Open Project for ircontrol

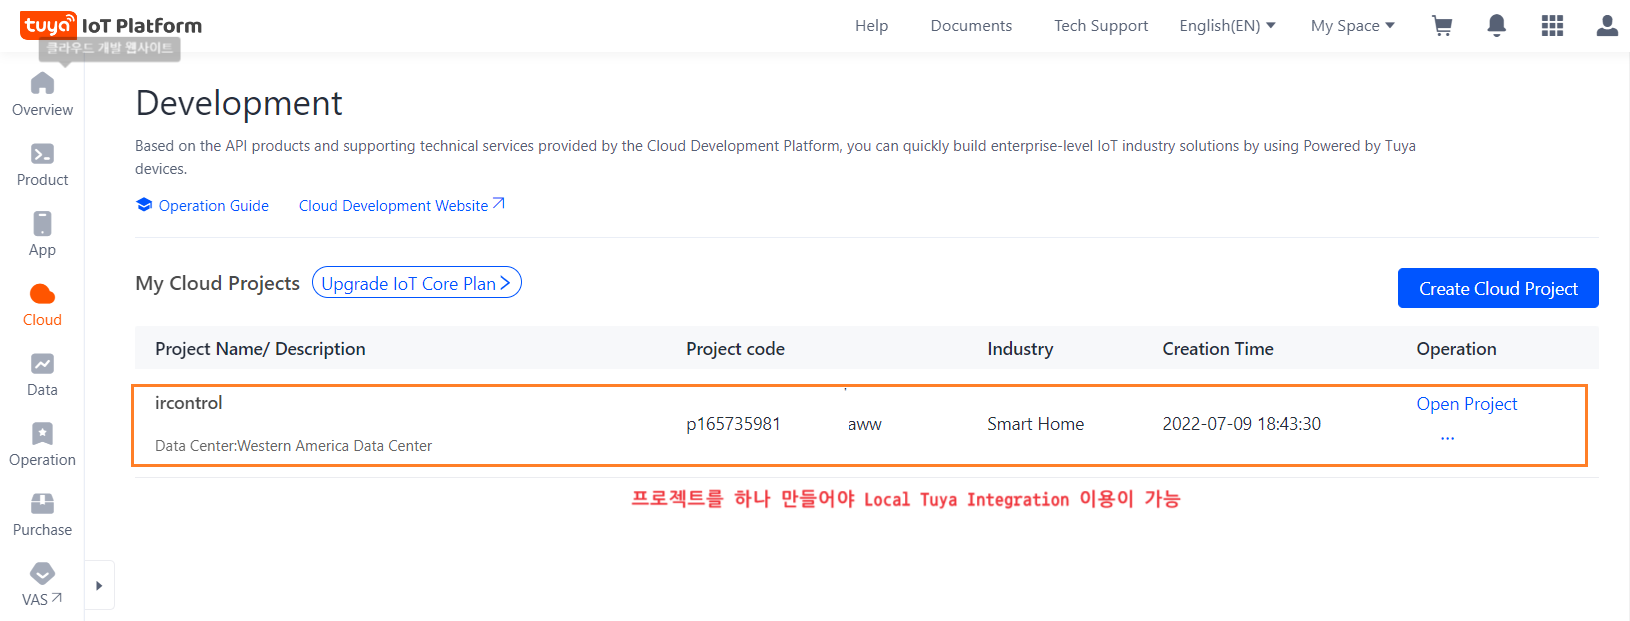(x=1466, y=404)
